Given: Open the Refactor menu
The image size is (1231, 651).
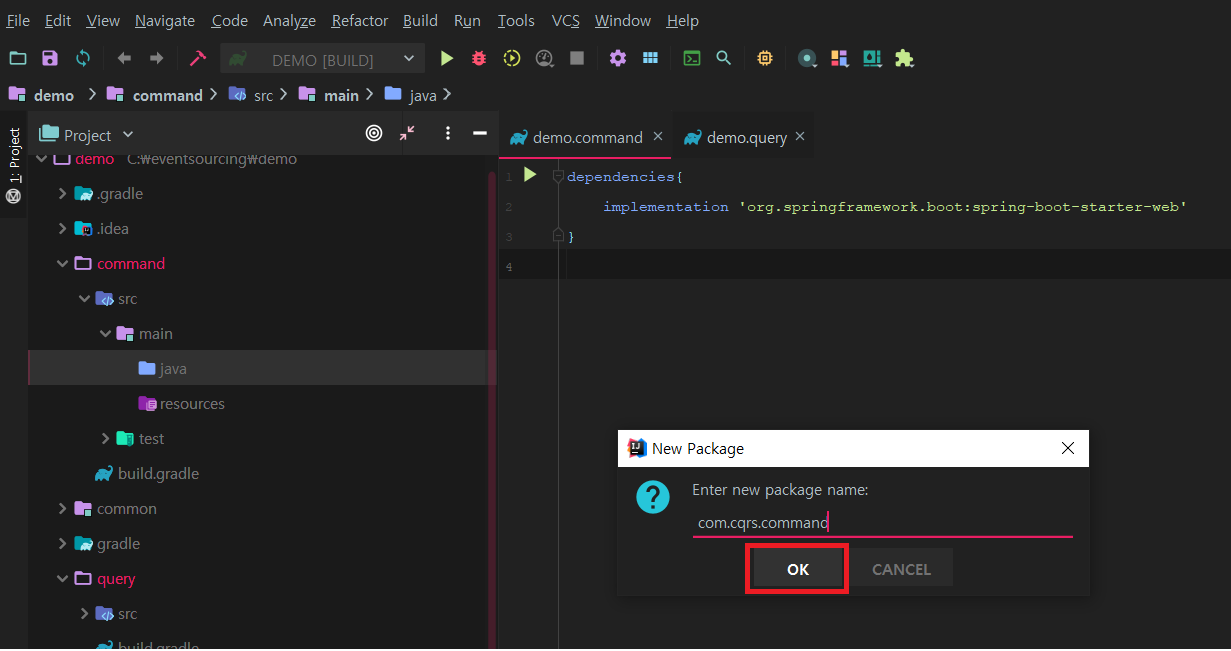Looking at the screenshot, I should point(360,20).
